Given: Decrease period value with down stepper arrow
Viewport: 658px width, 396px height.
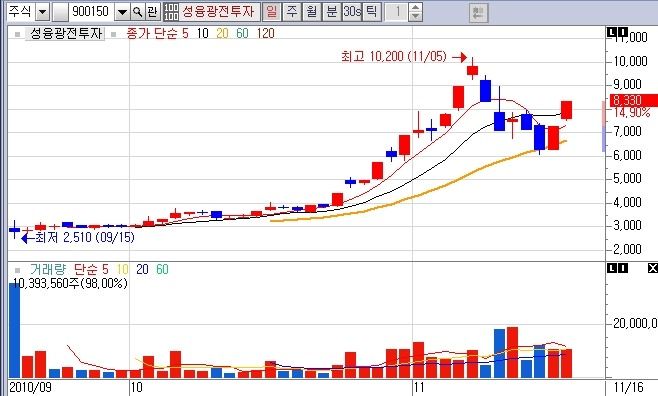Looking at the screenshot, I should coord(415,16).
